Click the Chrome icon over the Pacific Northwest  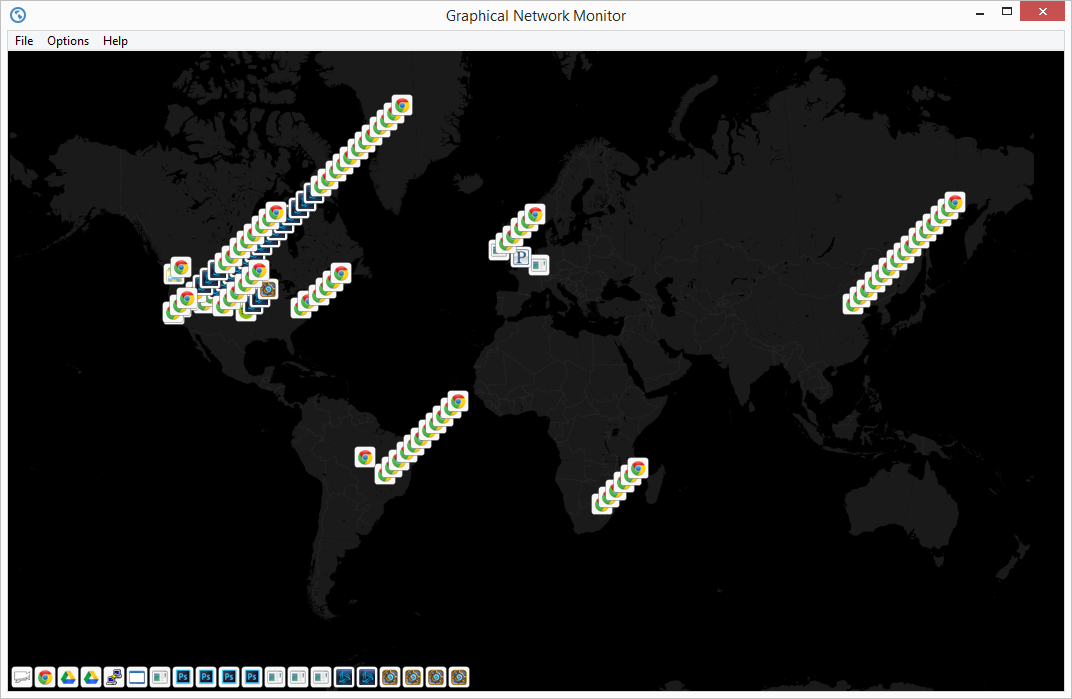pyautogui.click(x=180, y=267)
